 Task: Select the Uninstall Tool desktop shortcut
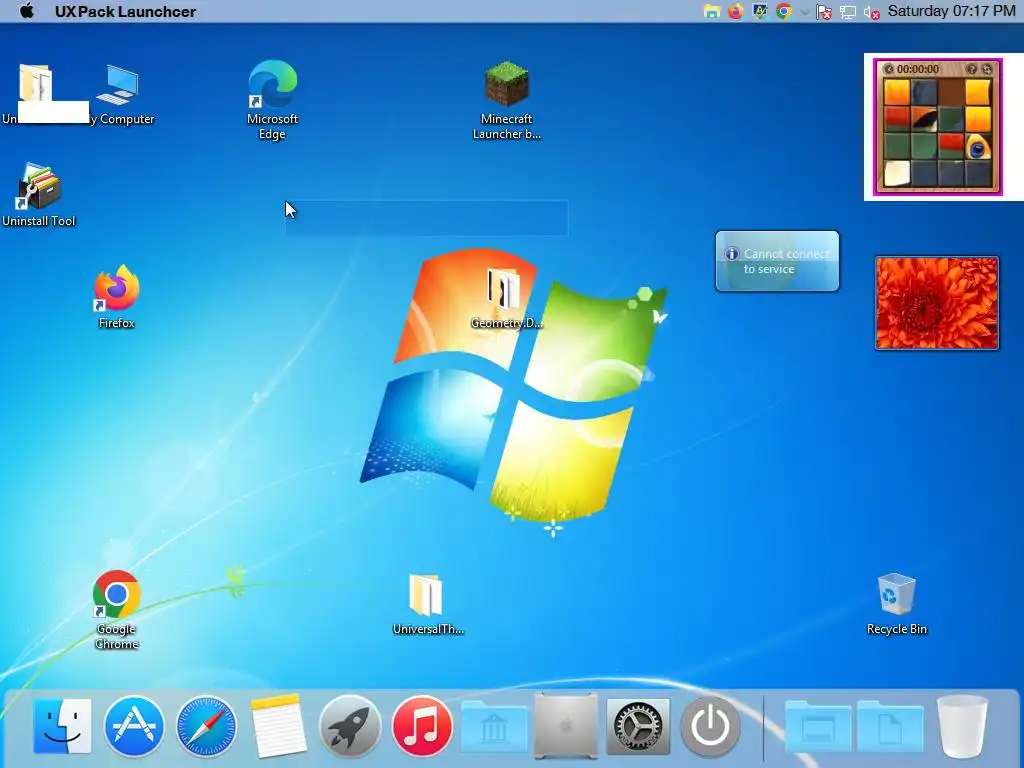(x=39, y=195)
